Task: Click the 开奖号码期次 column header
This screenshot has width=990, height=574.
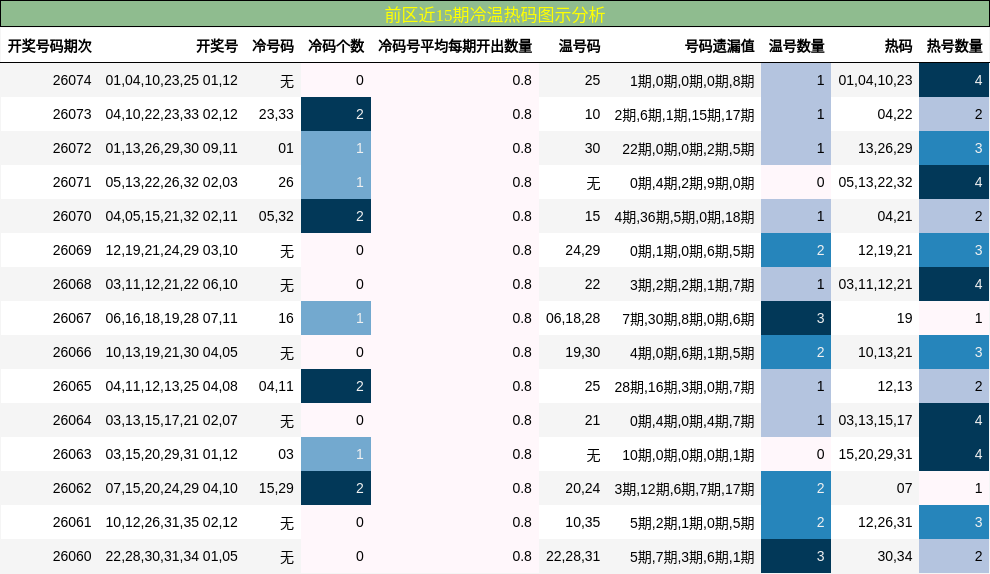Action: point(49,46)
